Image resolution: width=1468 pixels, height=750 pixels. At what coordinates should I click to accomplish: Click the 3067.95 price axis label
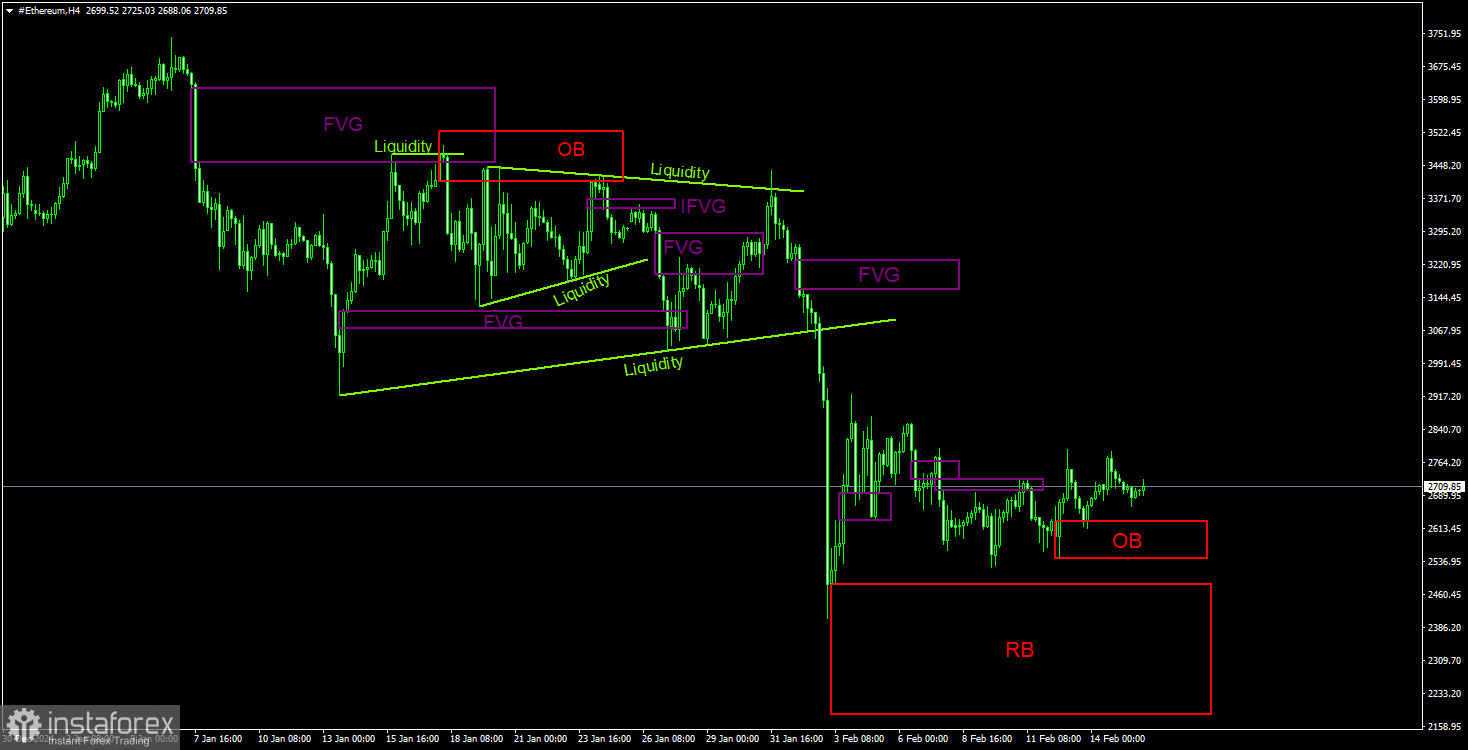click(x=1445, y=331)
